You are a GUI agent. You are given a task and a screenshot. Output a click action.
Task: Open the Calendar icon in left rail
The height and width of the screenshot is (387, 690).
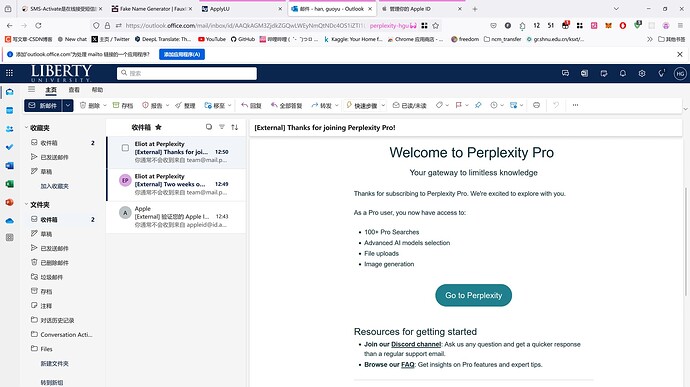point(9,111)
